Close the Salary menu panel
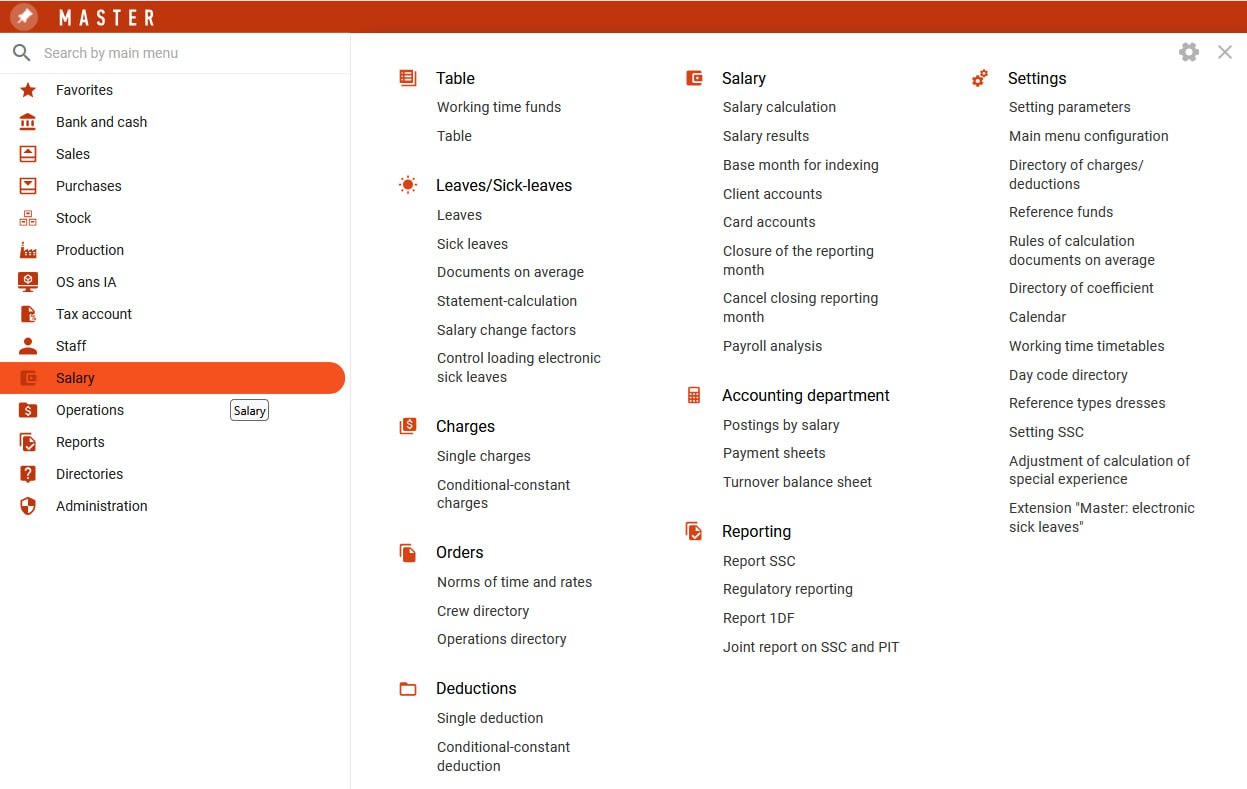 1224,52
